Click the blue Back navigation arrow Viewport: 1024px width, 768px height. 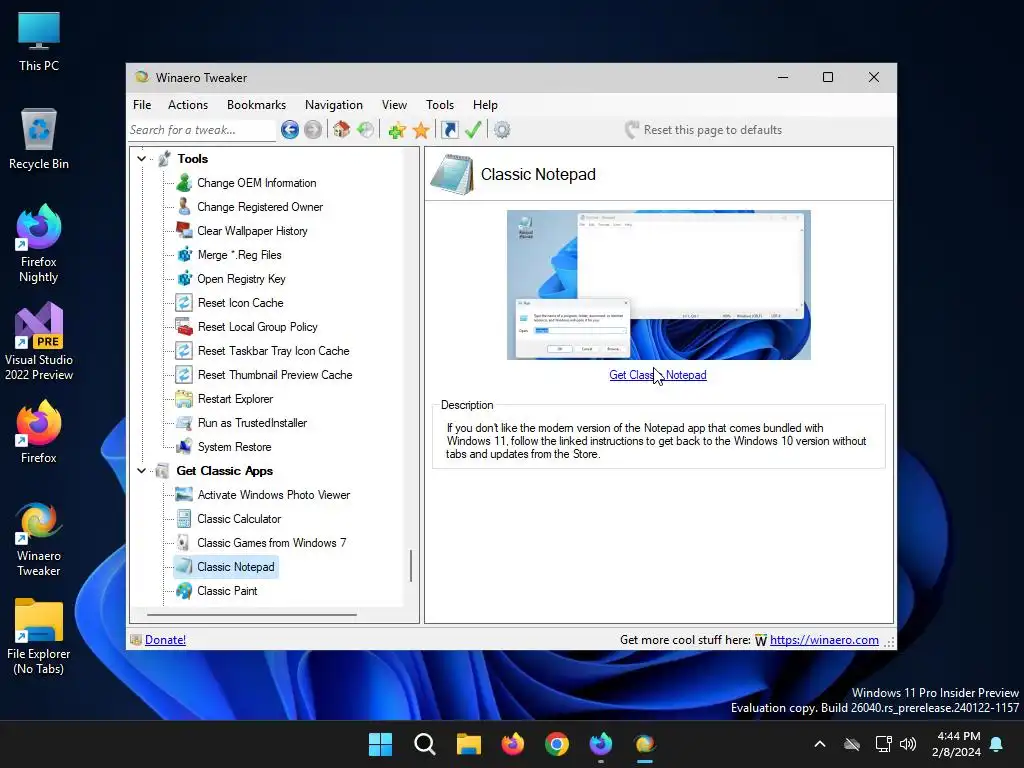pos(290,130)
